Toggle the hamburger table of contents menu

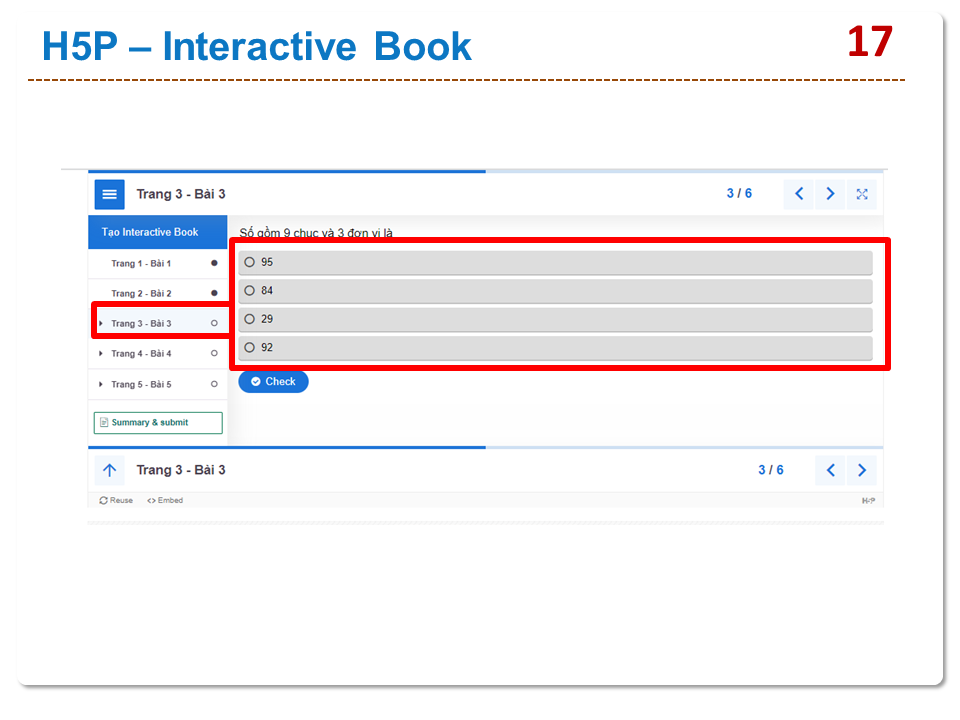click(110, 194)
